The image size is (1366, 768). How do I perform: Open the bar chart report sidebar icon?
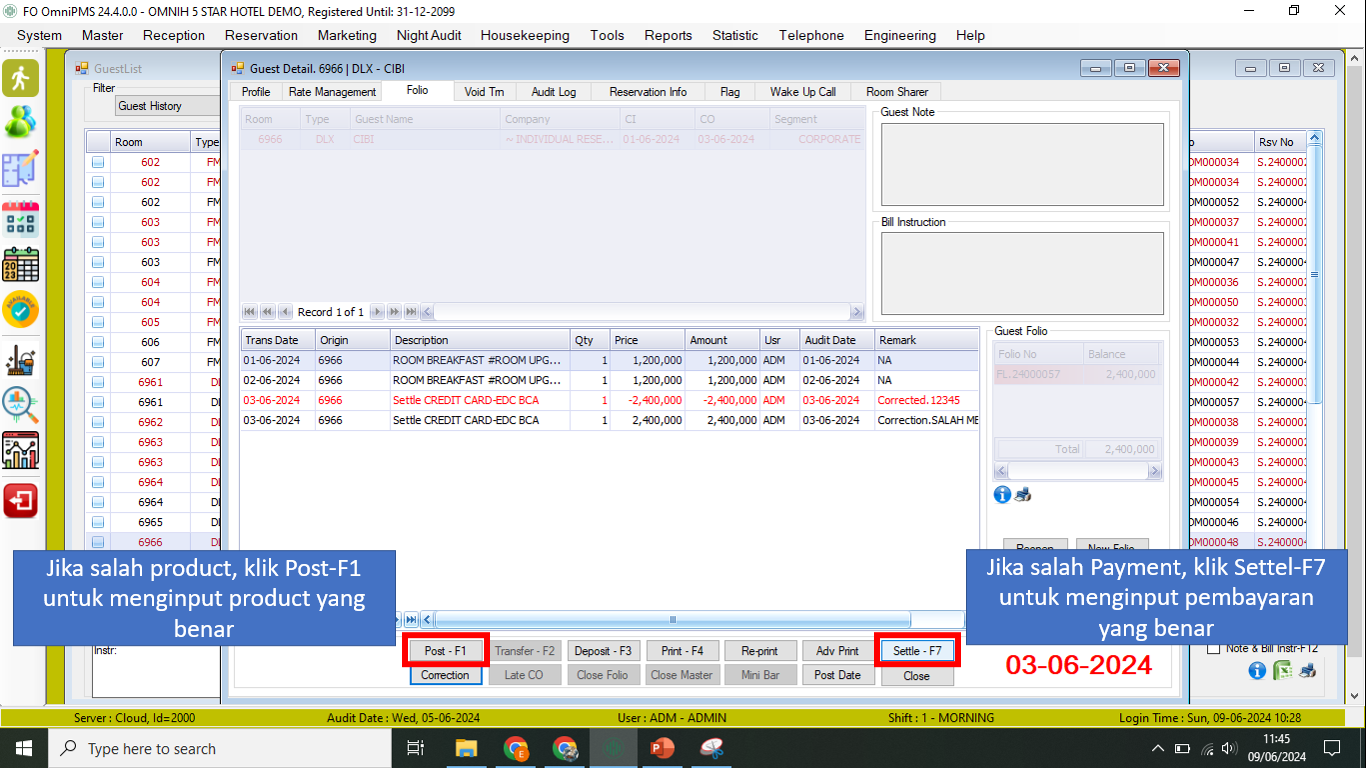(x=20, y=451)
